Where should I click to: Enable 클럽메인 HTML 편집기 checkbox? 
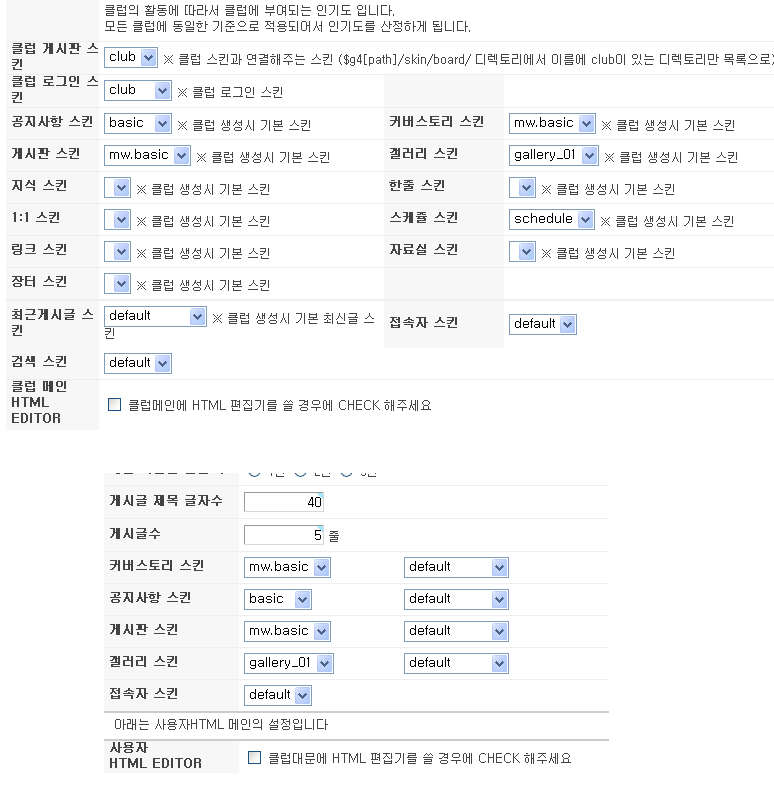pos(114,405)
